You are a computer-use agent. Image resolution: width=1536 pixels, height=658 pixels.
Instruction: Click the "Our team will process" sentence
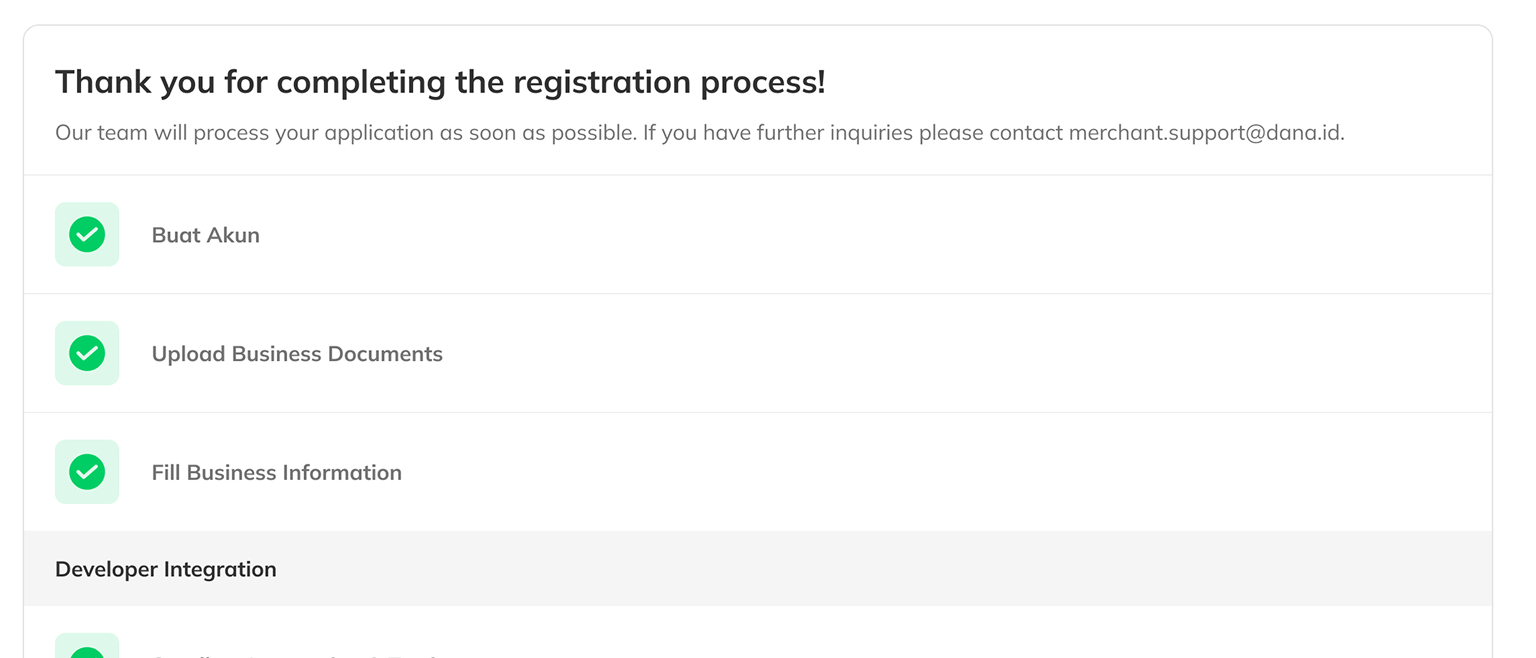tap(345, 133)
